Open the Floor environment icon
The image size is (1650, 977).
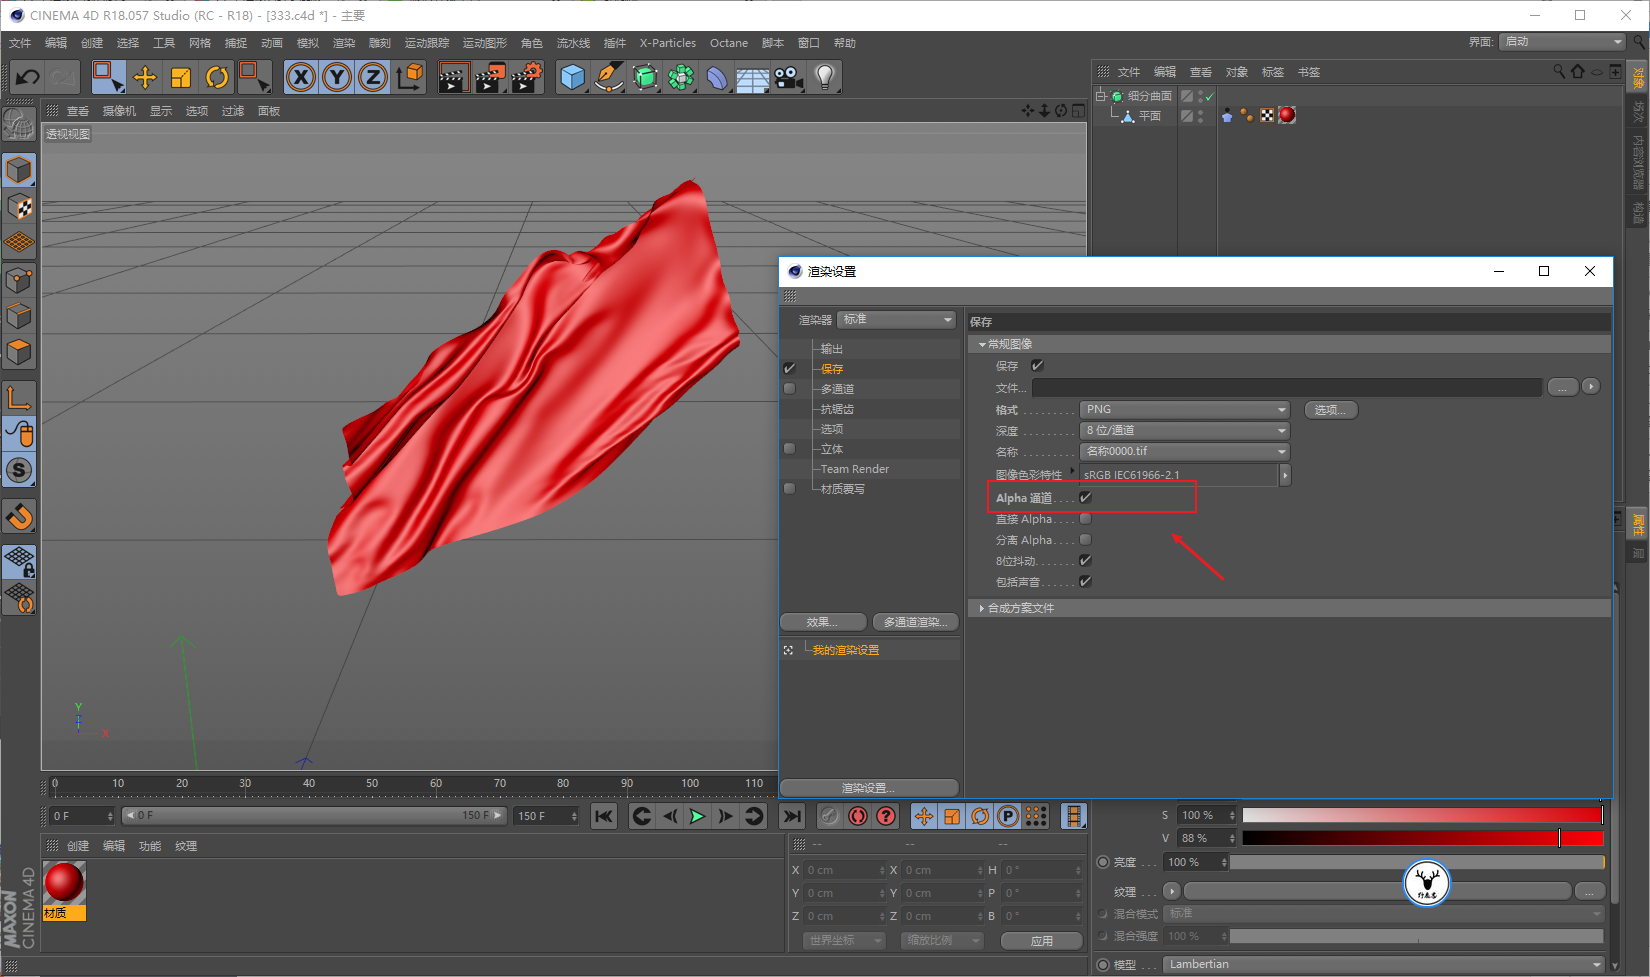coord(753,77)
